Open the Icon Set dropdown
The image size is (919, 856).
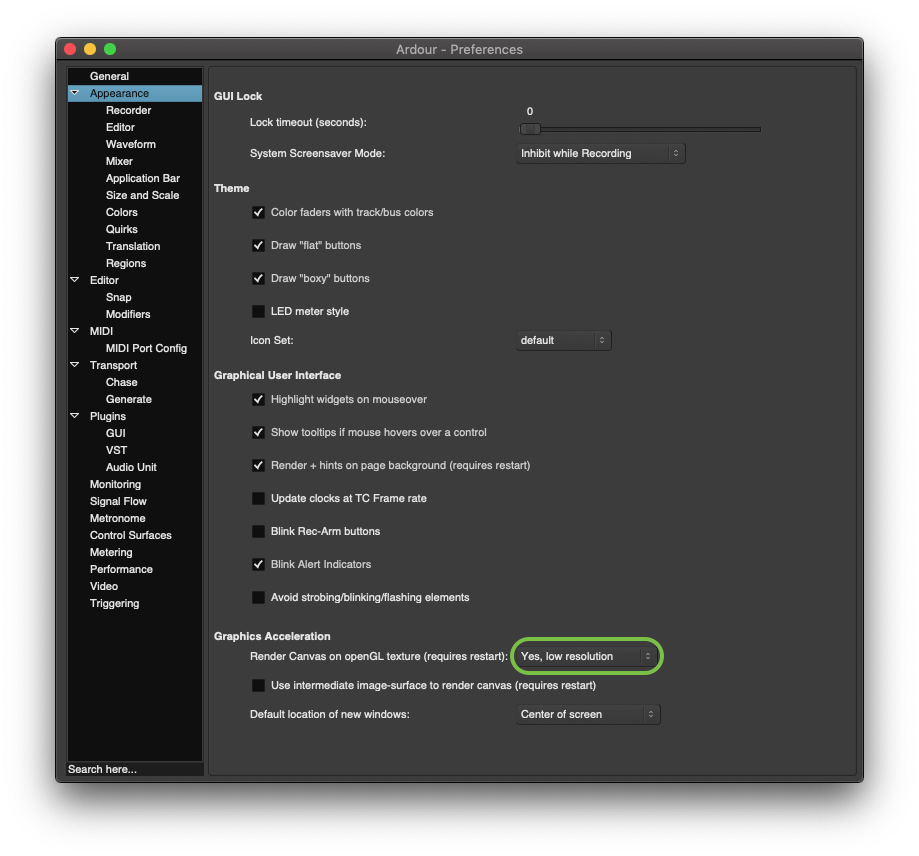tap(563, 341)
